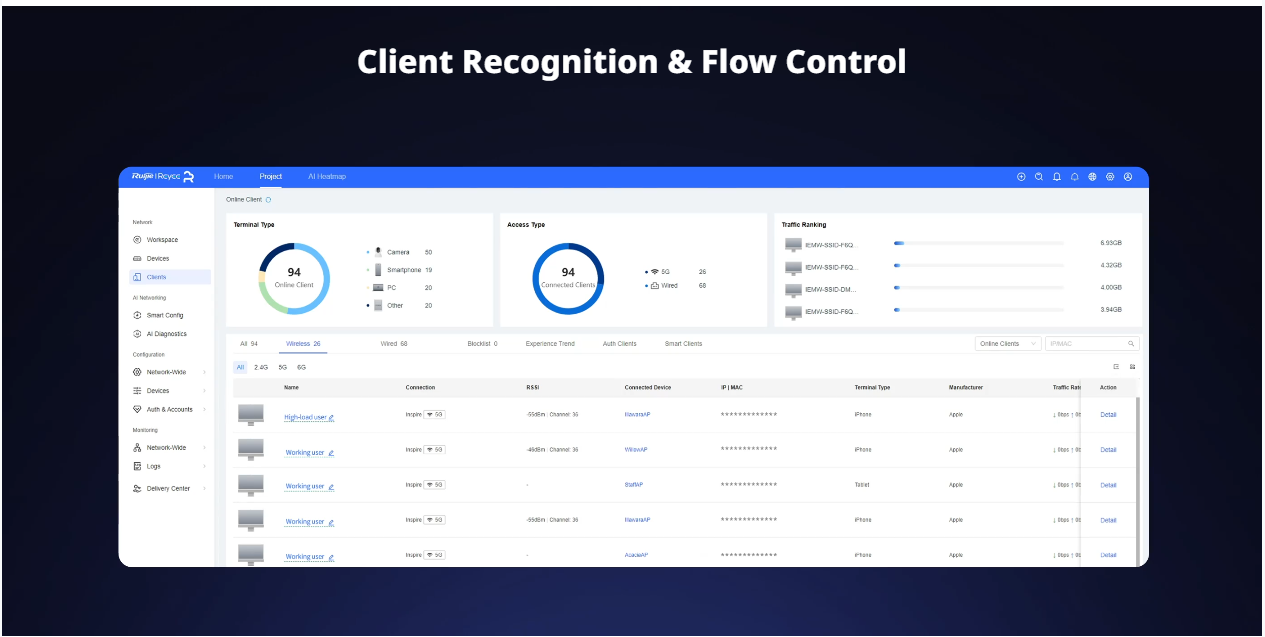The image size is (1265, 637).
Task: Open the Online Clients dropdown
Action: pyautogui.click(x=1007, y=344)
